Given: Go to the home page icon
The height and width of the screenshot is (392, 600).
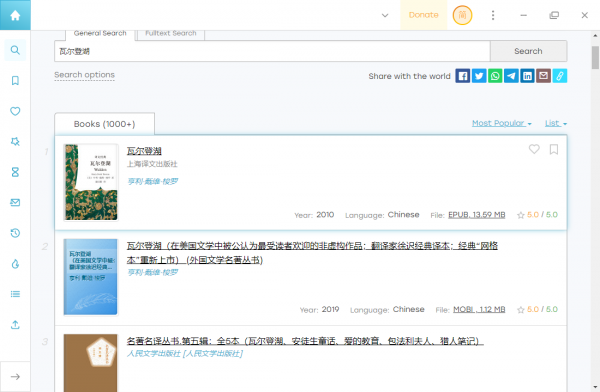Looking at the screenshot, I should click(15, 15).
